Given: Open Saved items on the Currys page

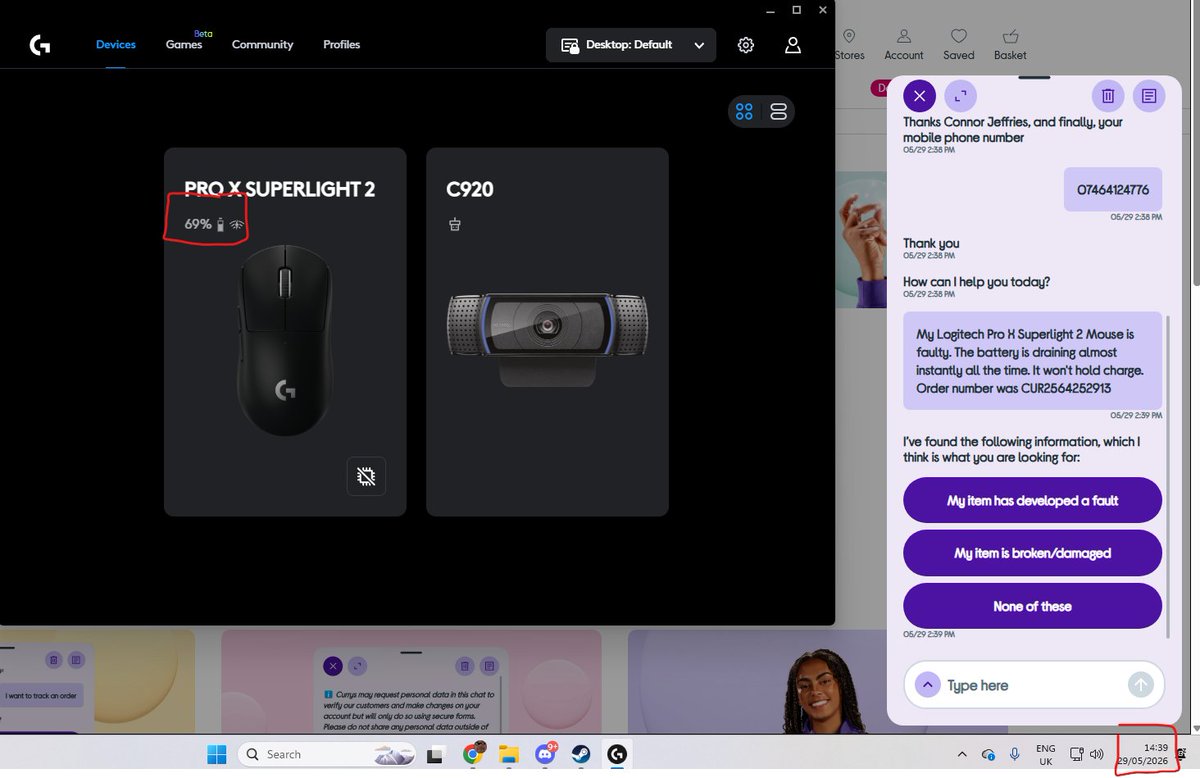Looking at the screenshot, I should tap(959, 45).
